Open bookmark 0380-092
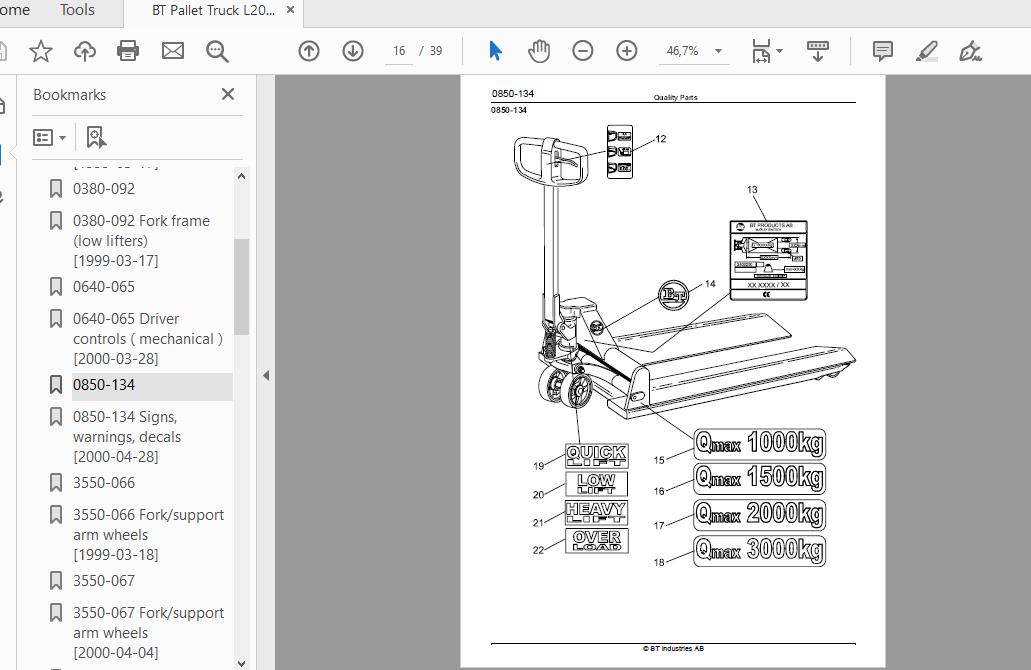1031x670 pixels. 104,189
